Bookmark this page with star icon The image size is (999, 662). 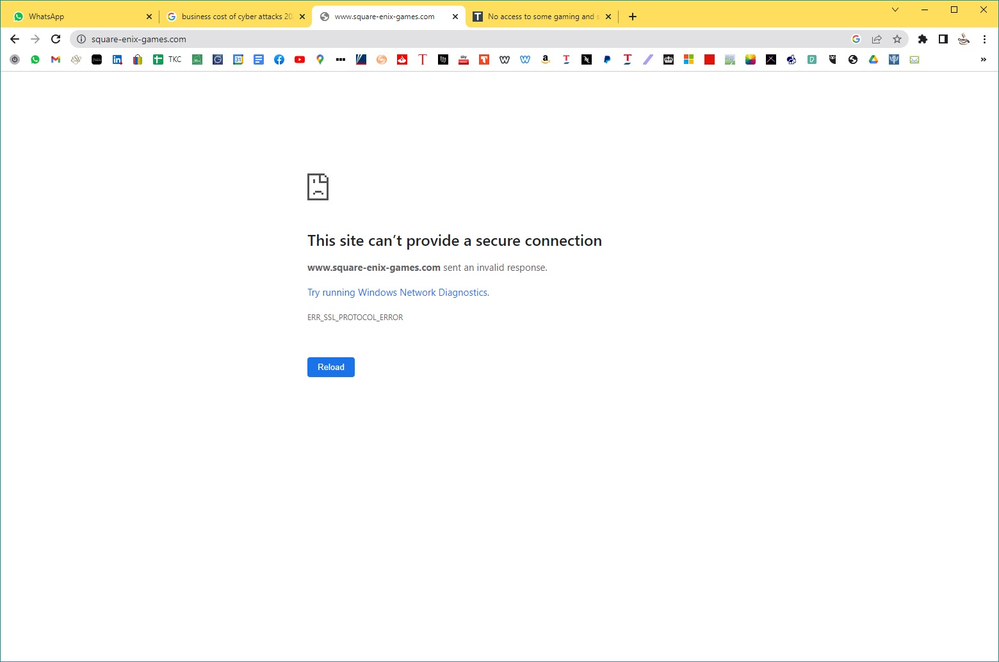pyautogui.click(x=897, y=39)
